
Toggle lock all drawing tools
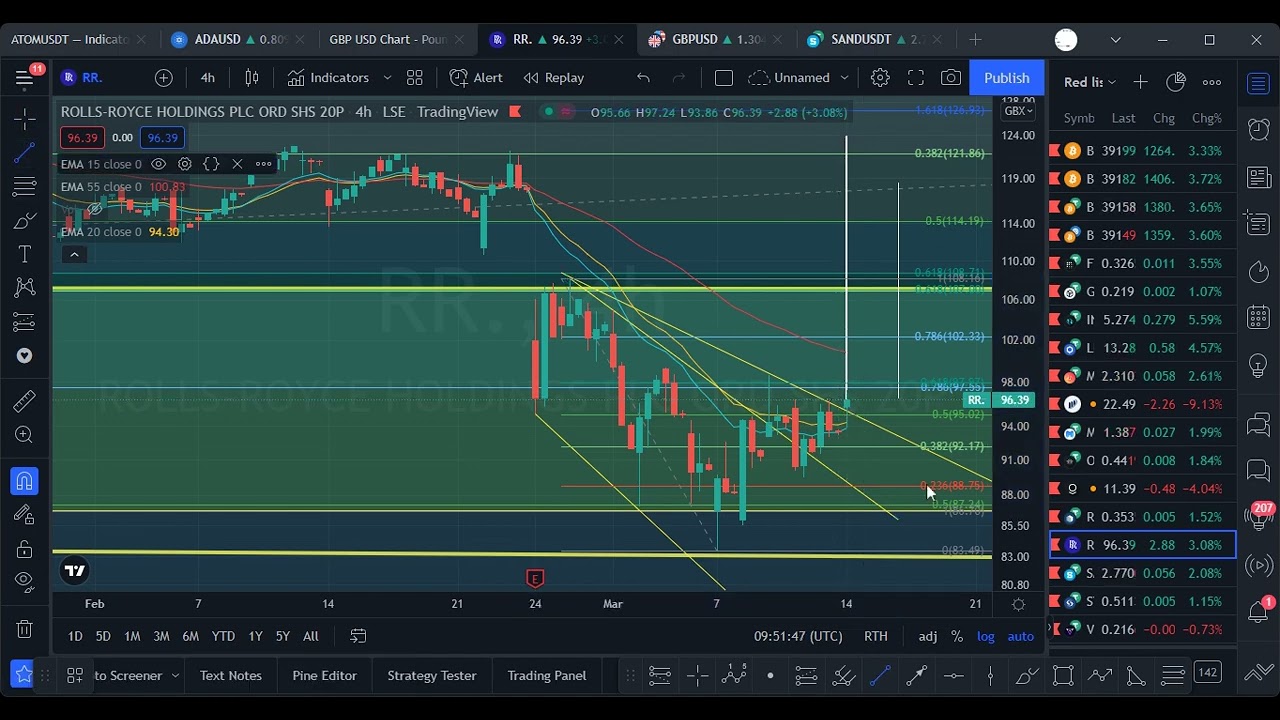coord(25,549)
